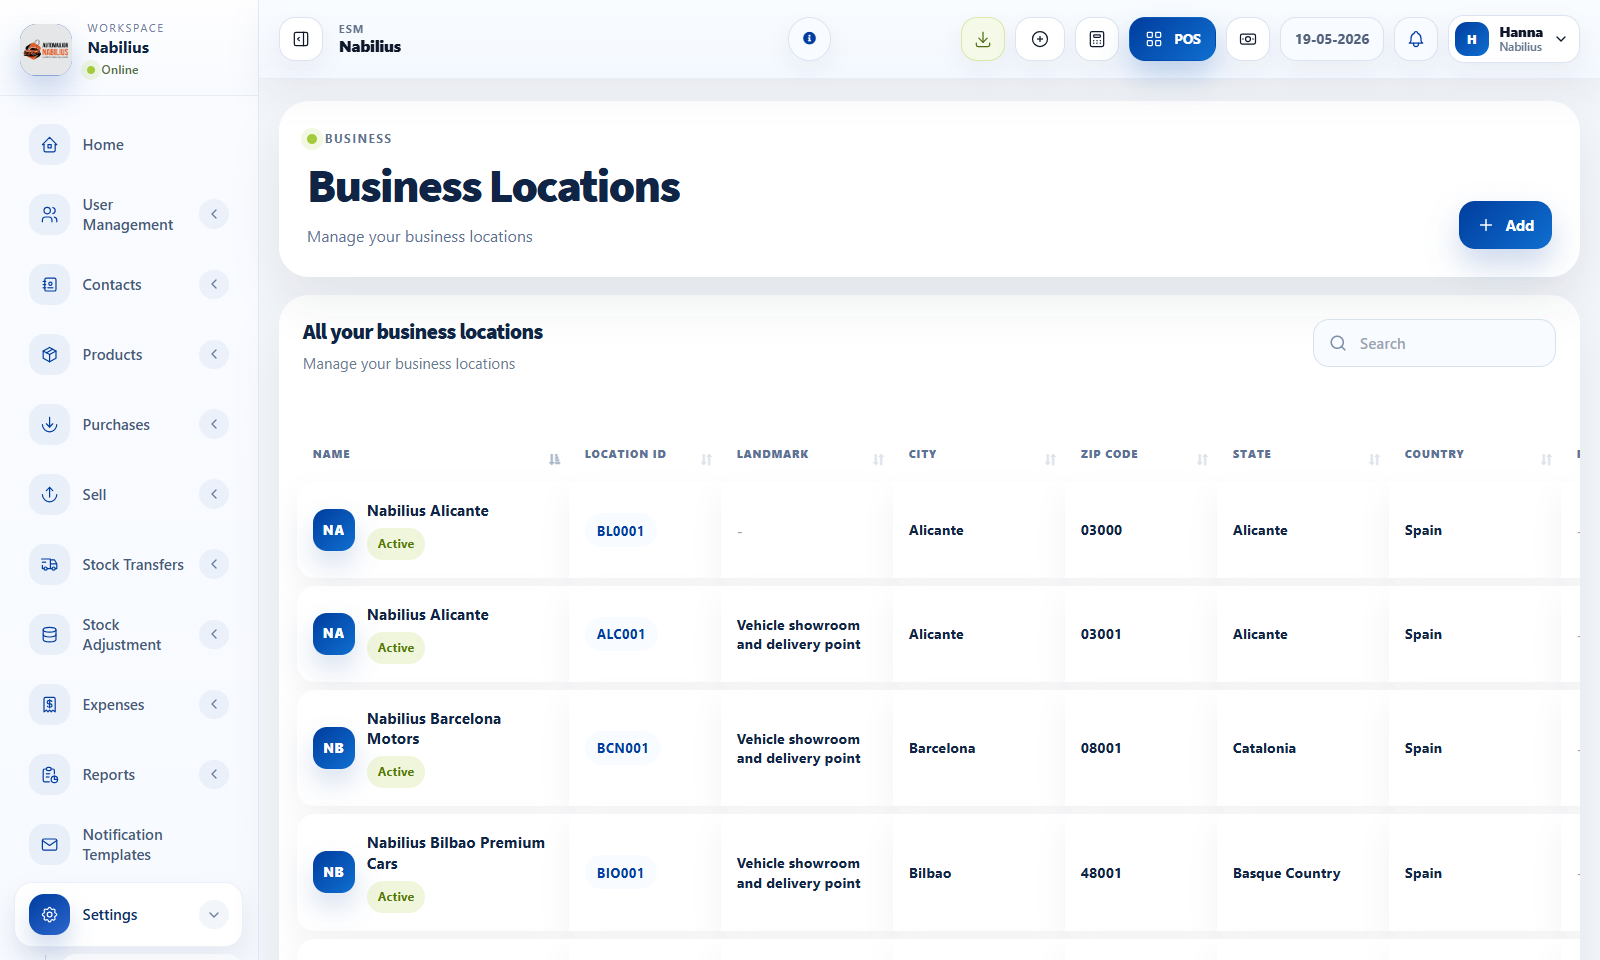The height and width of the screenshot is (960, 1600).
Task: Click the Stock Adjustment database icon
Action: (49, 634)
